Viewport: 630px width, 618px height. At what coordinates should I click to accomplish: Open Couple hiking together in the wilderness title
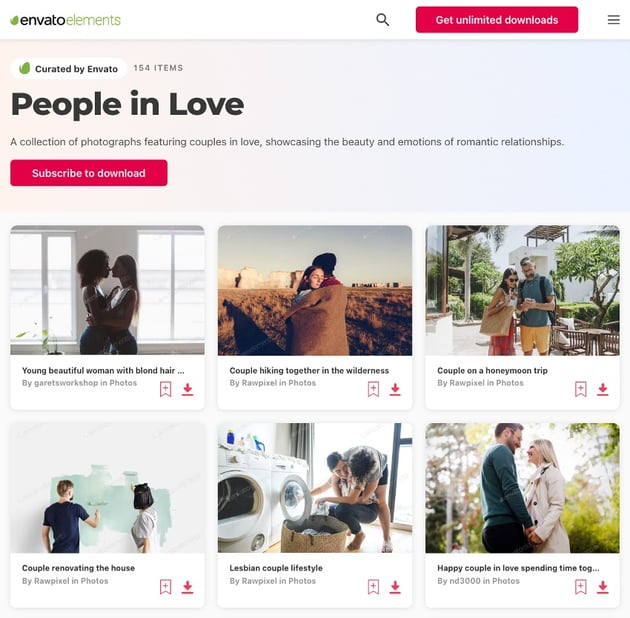point(309,370)
